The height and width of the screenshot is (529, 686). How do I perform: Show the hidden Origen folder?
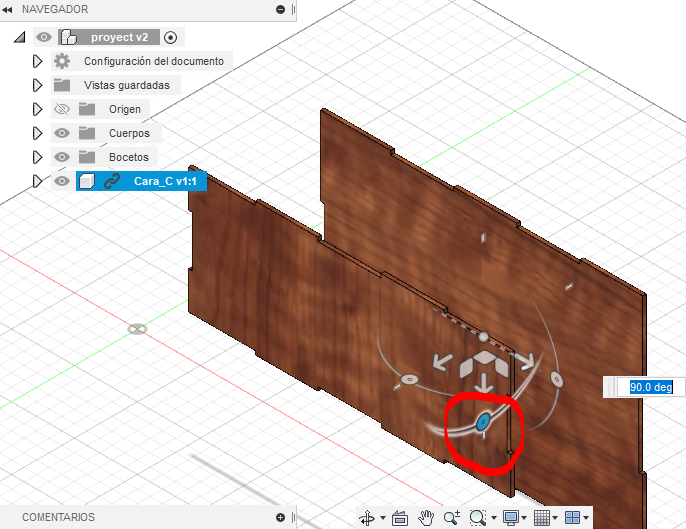tap(62, 109)
